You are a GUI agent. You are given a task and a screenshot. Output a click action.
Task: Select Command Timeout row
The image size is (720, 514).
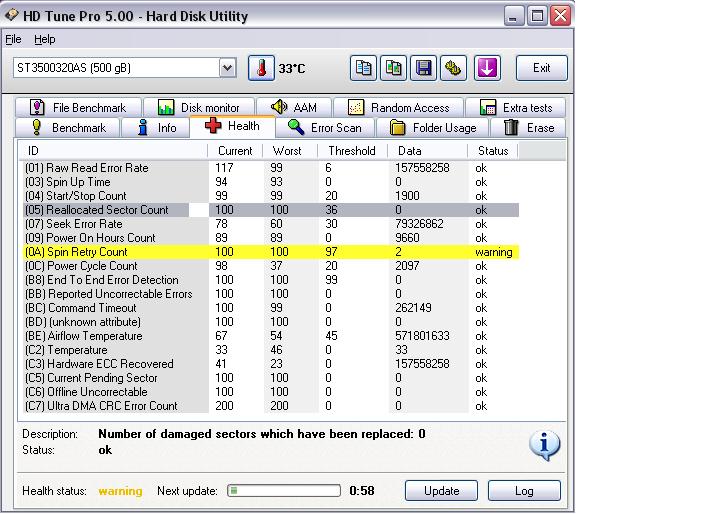click(271, 308)
